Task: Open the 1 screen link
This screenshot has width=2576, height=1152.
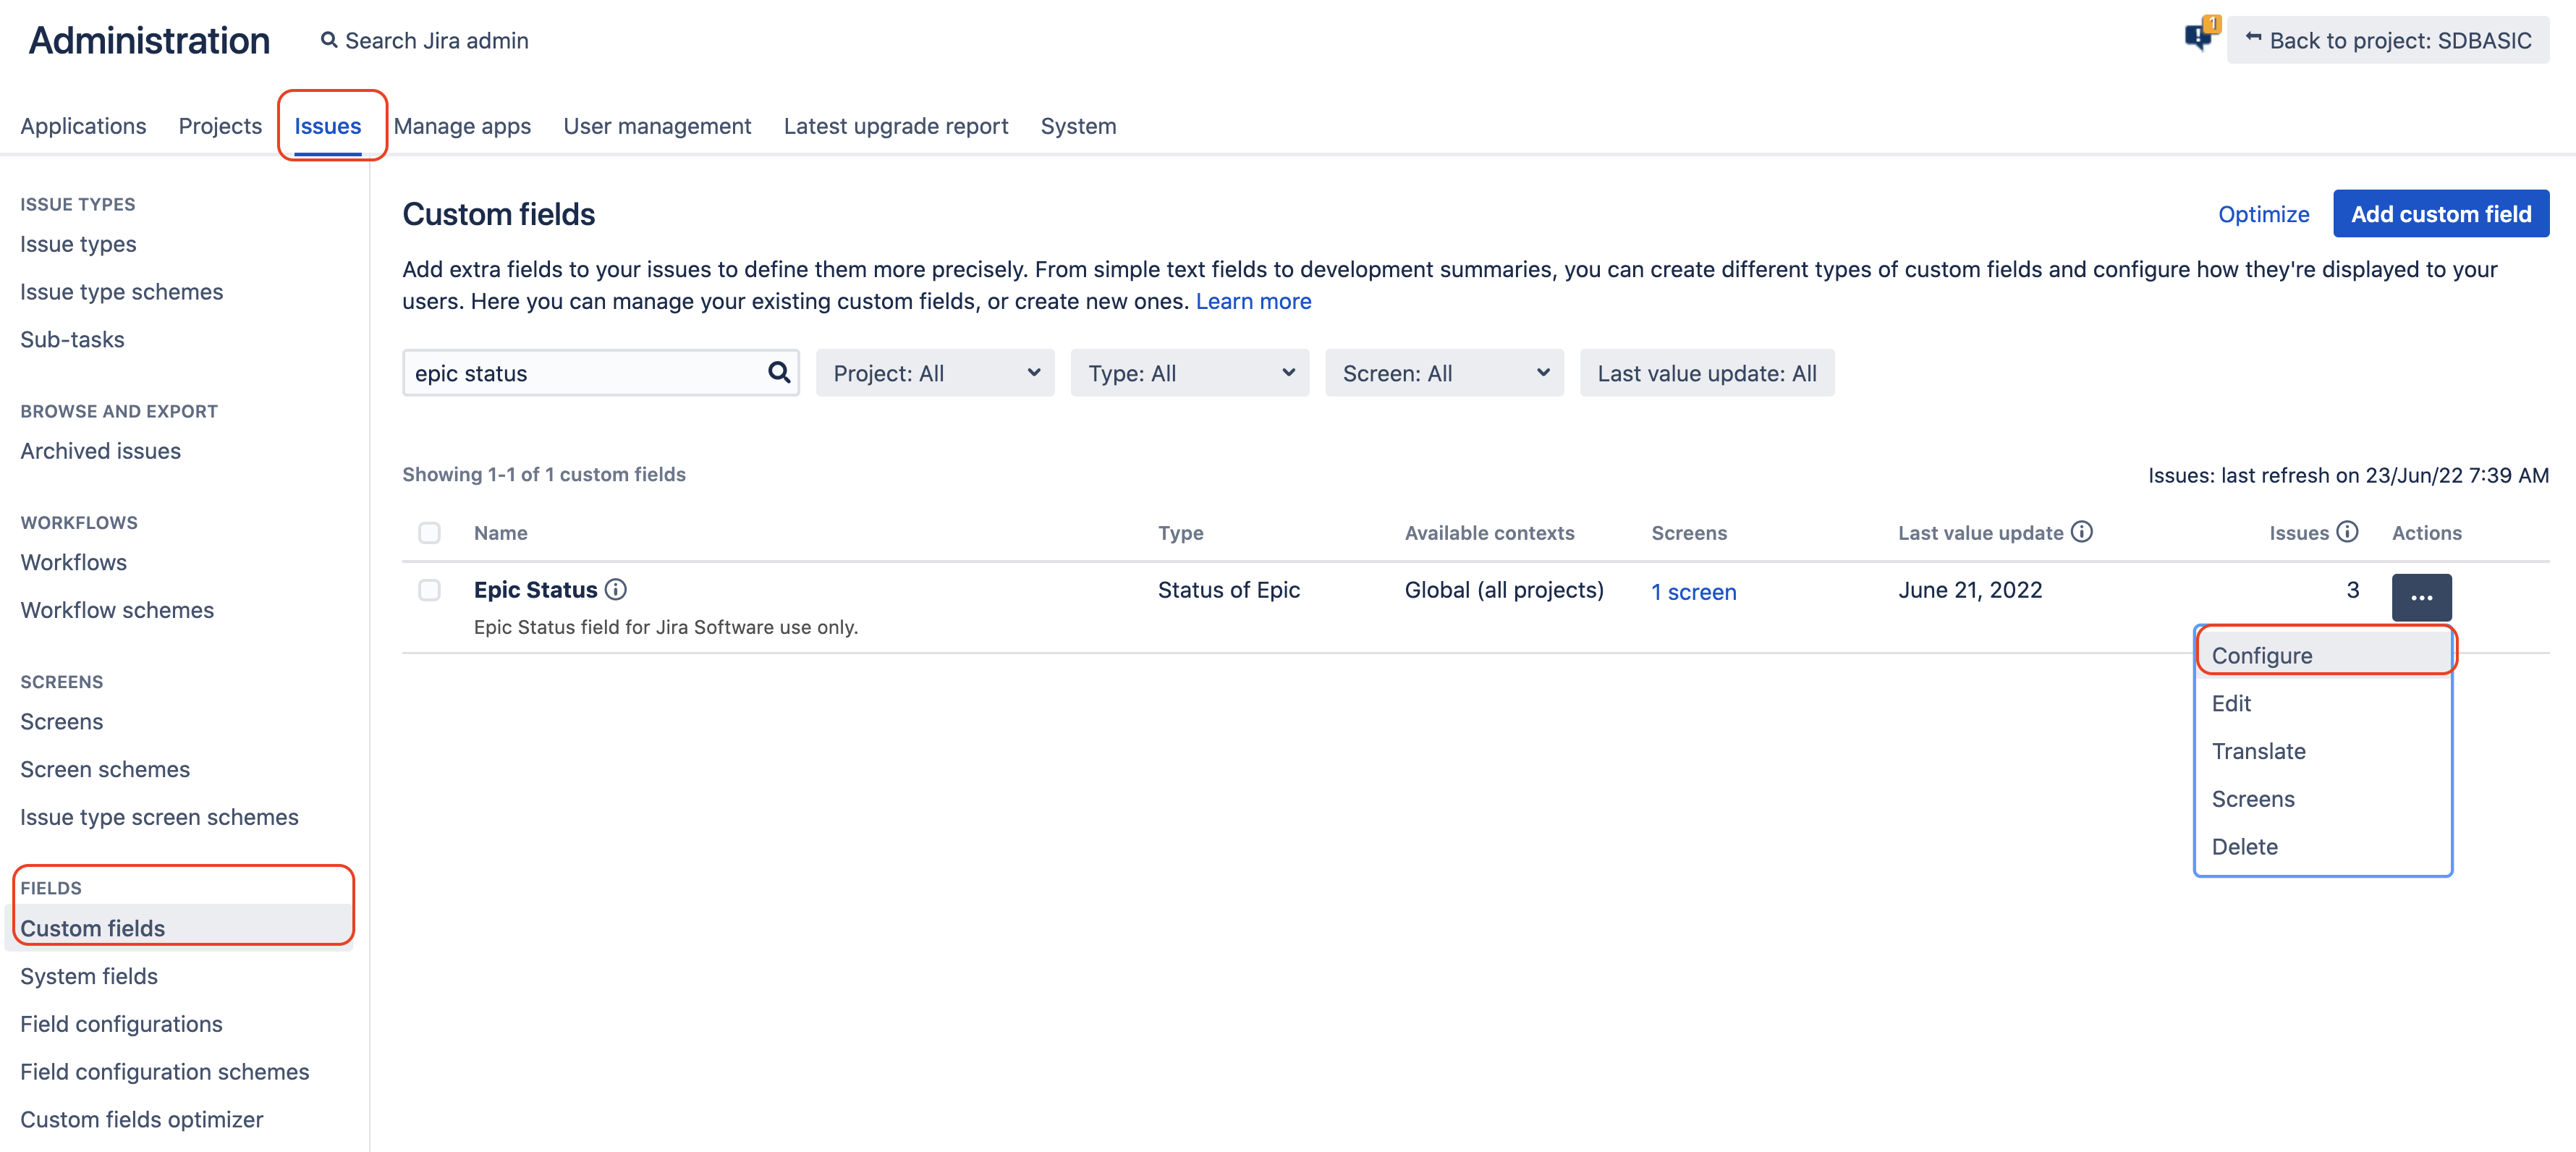Action: (1693, 592)
